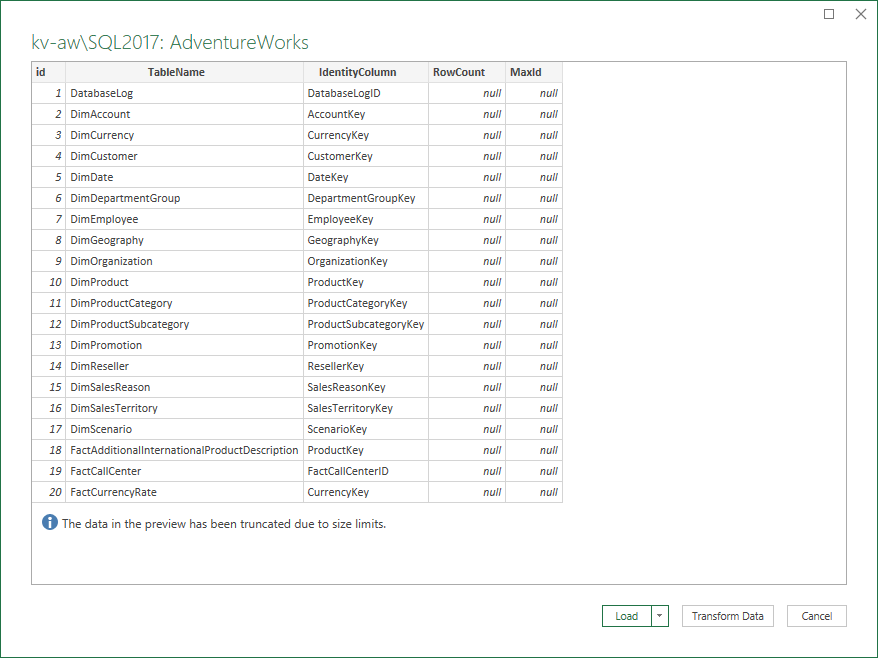Click the preview truncated message text
Image resolution: width=878 pixels, height=658 pixels.
click(x=224, y=524)
